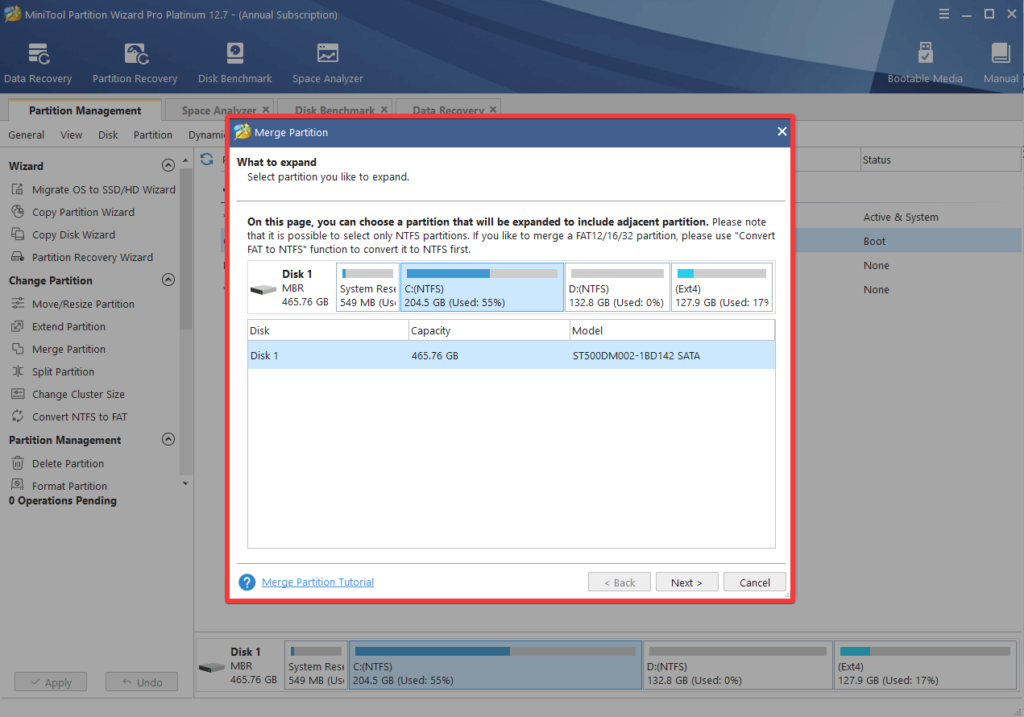Click Next button in Merge Partition dialog
The width and height of the screenshot is (1024, 717).
686,582
